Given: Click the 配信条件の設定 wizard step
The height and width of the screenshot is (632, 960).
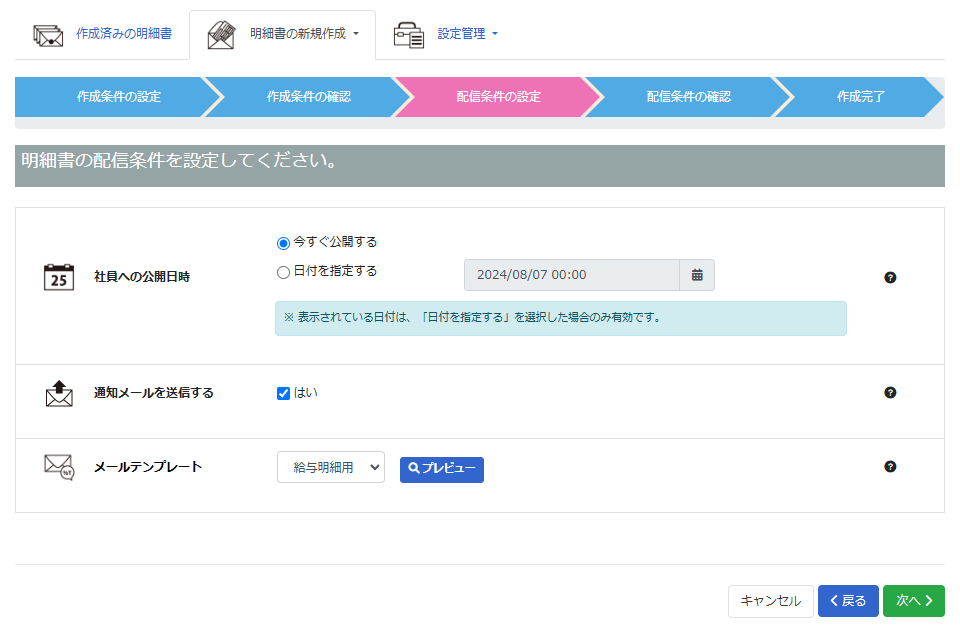Looking at the screenshot, I should coord(498,97).
